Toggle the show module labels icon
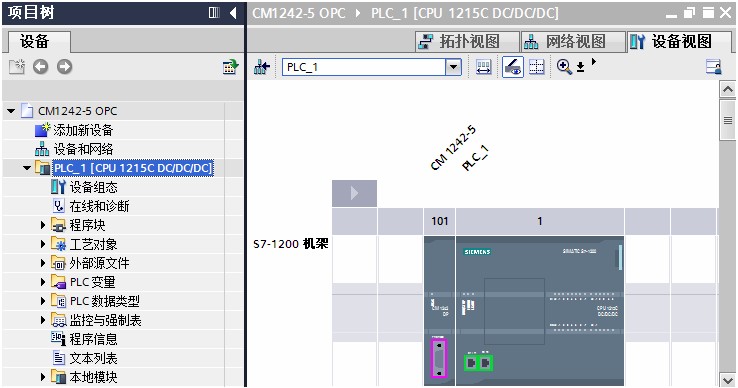 [x=513, y=67]
